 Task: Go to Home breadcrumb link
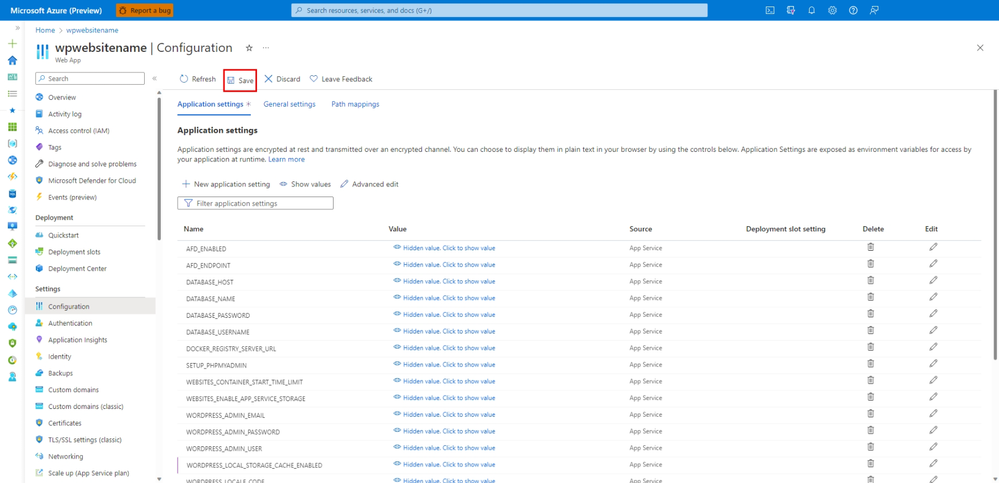[x=45, y=30]
